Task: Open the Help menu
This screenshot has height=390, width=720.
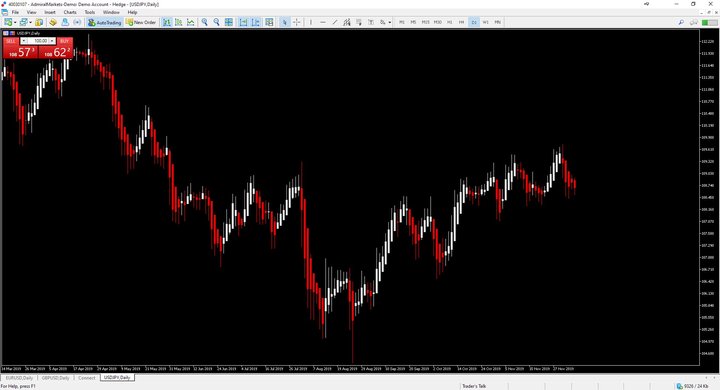Action: (132, 12)
